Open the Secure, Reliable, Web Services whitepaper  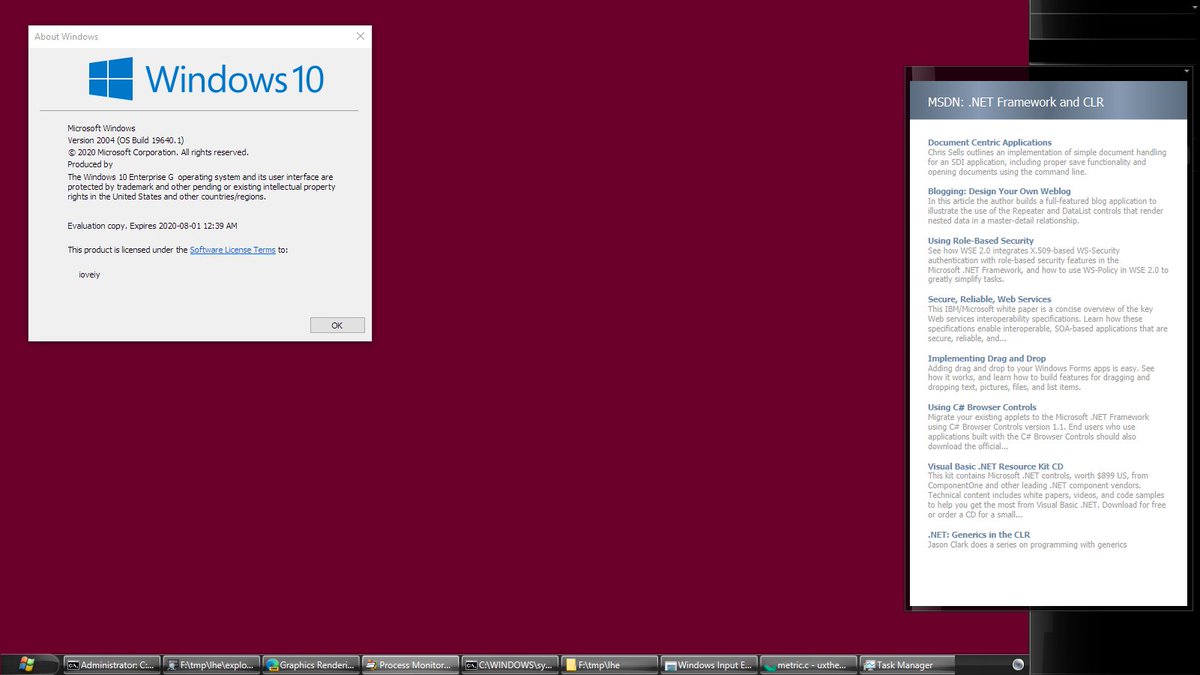coord(989,299)
